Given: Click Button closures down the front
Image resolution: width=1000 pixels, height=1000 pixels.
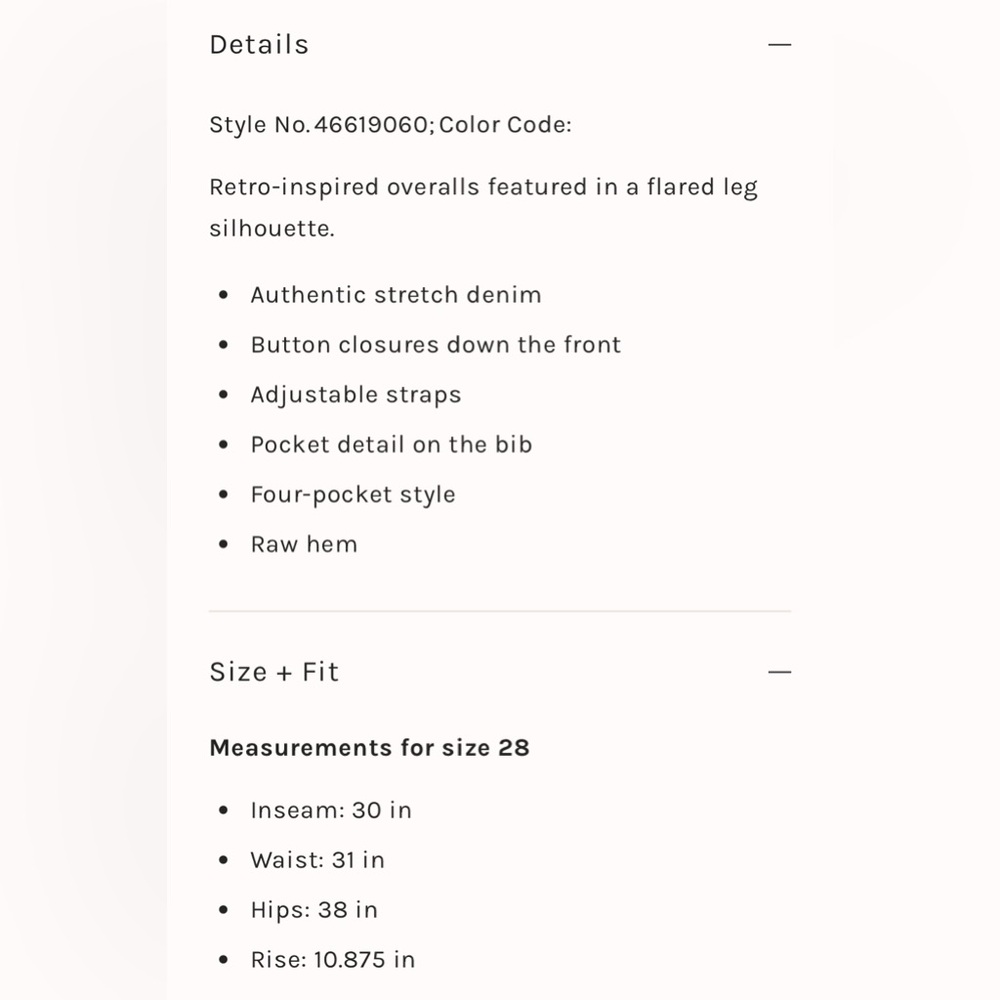Looking at the screenshot, I should tap(435, 345).
